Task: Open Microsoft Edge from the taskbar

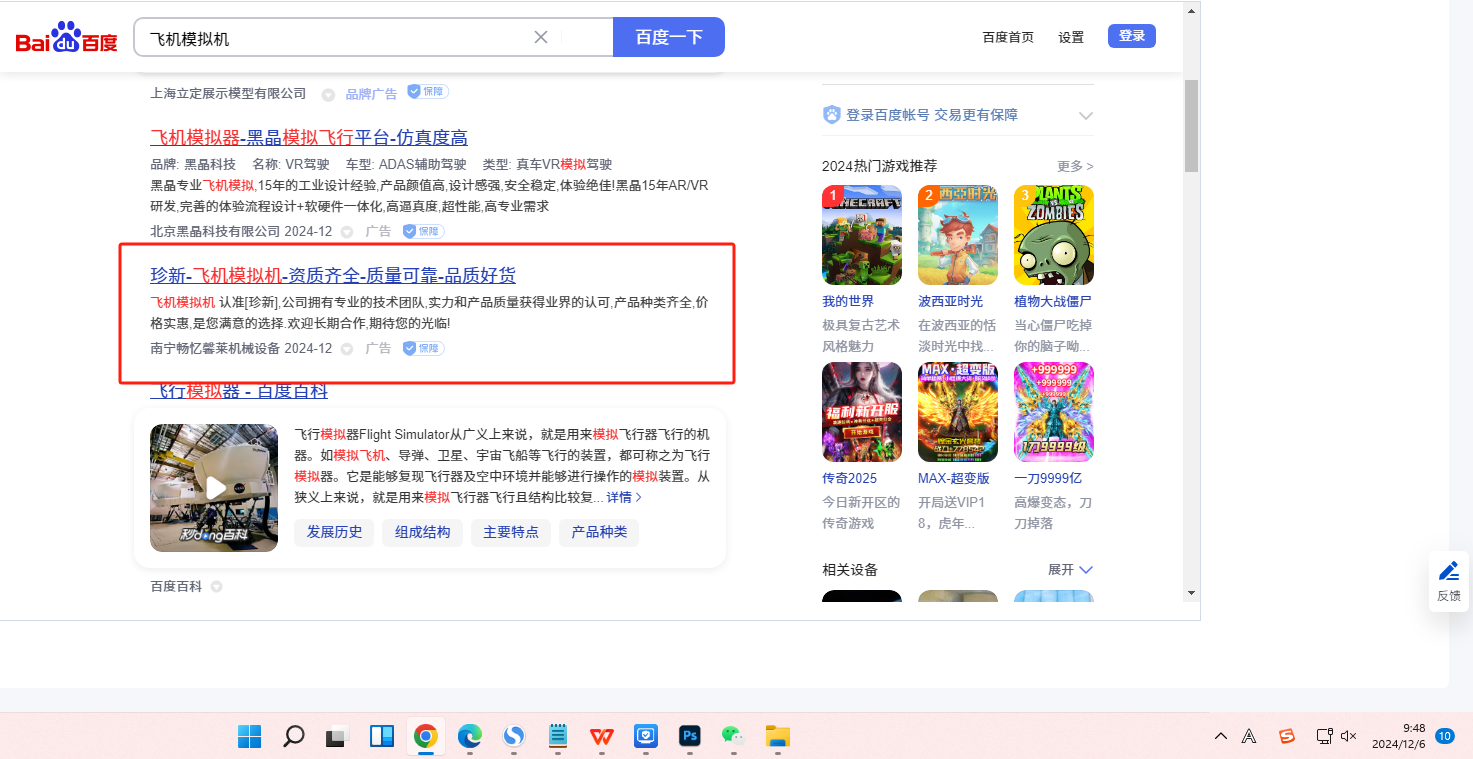Action: click(469, 737)
